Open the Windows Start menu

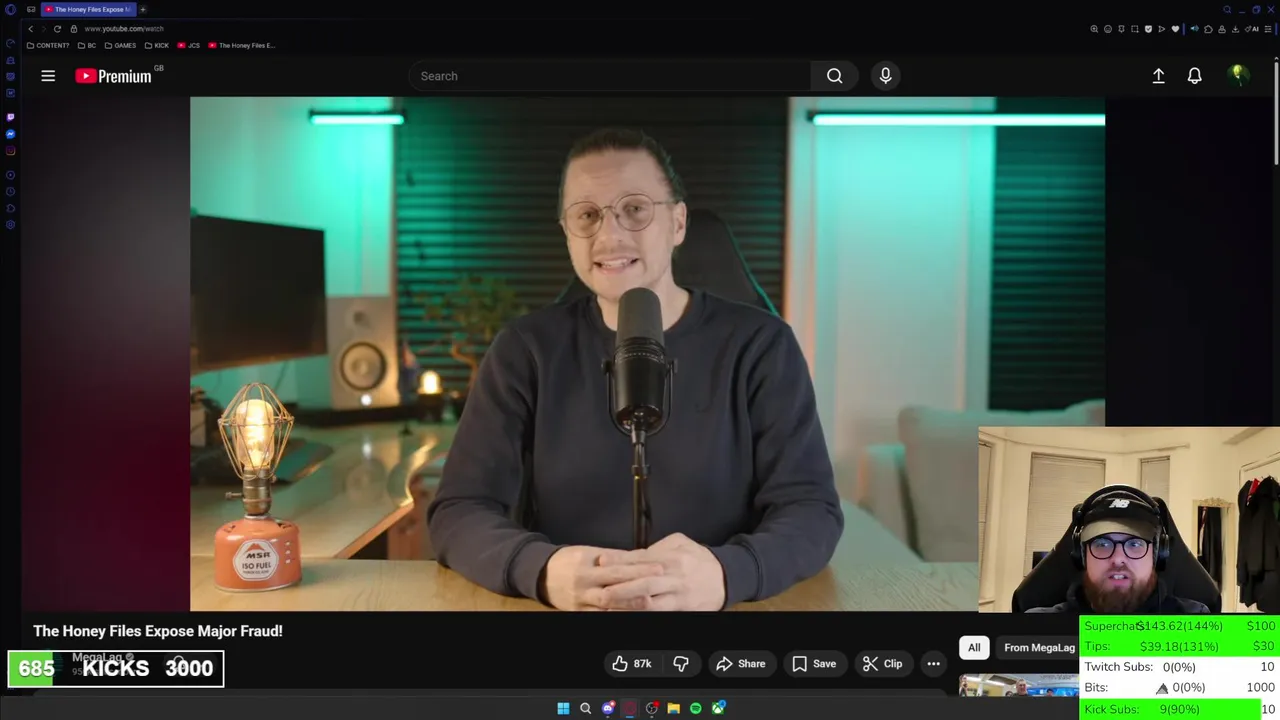pyautogui.click(x=563, y=709)
